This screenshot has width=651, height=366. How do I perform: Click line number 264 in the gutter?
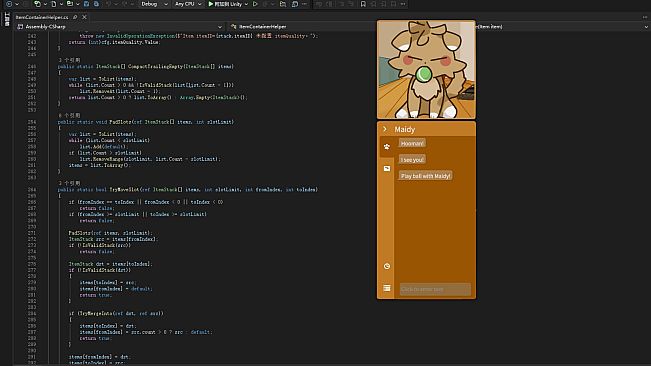32,190
